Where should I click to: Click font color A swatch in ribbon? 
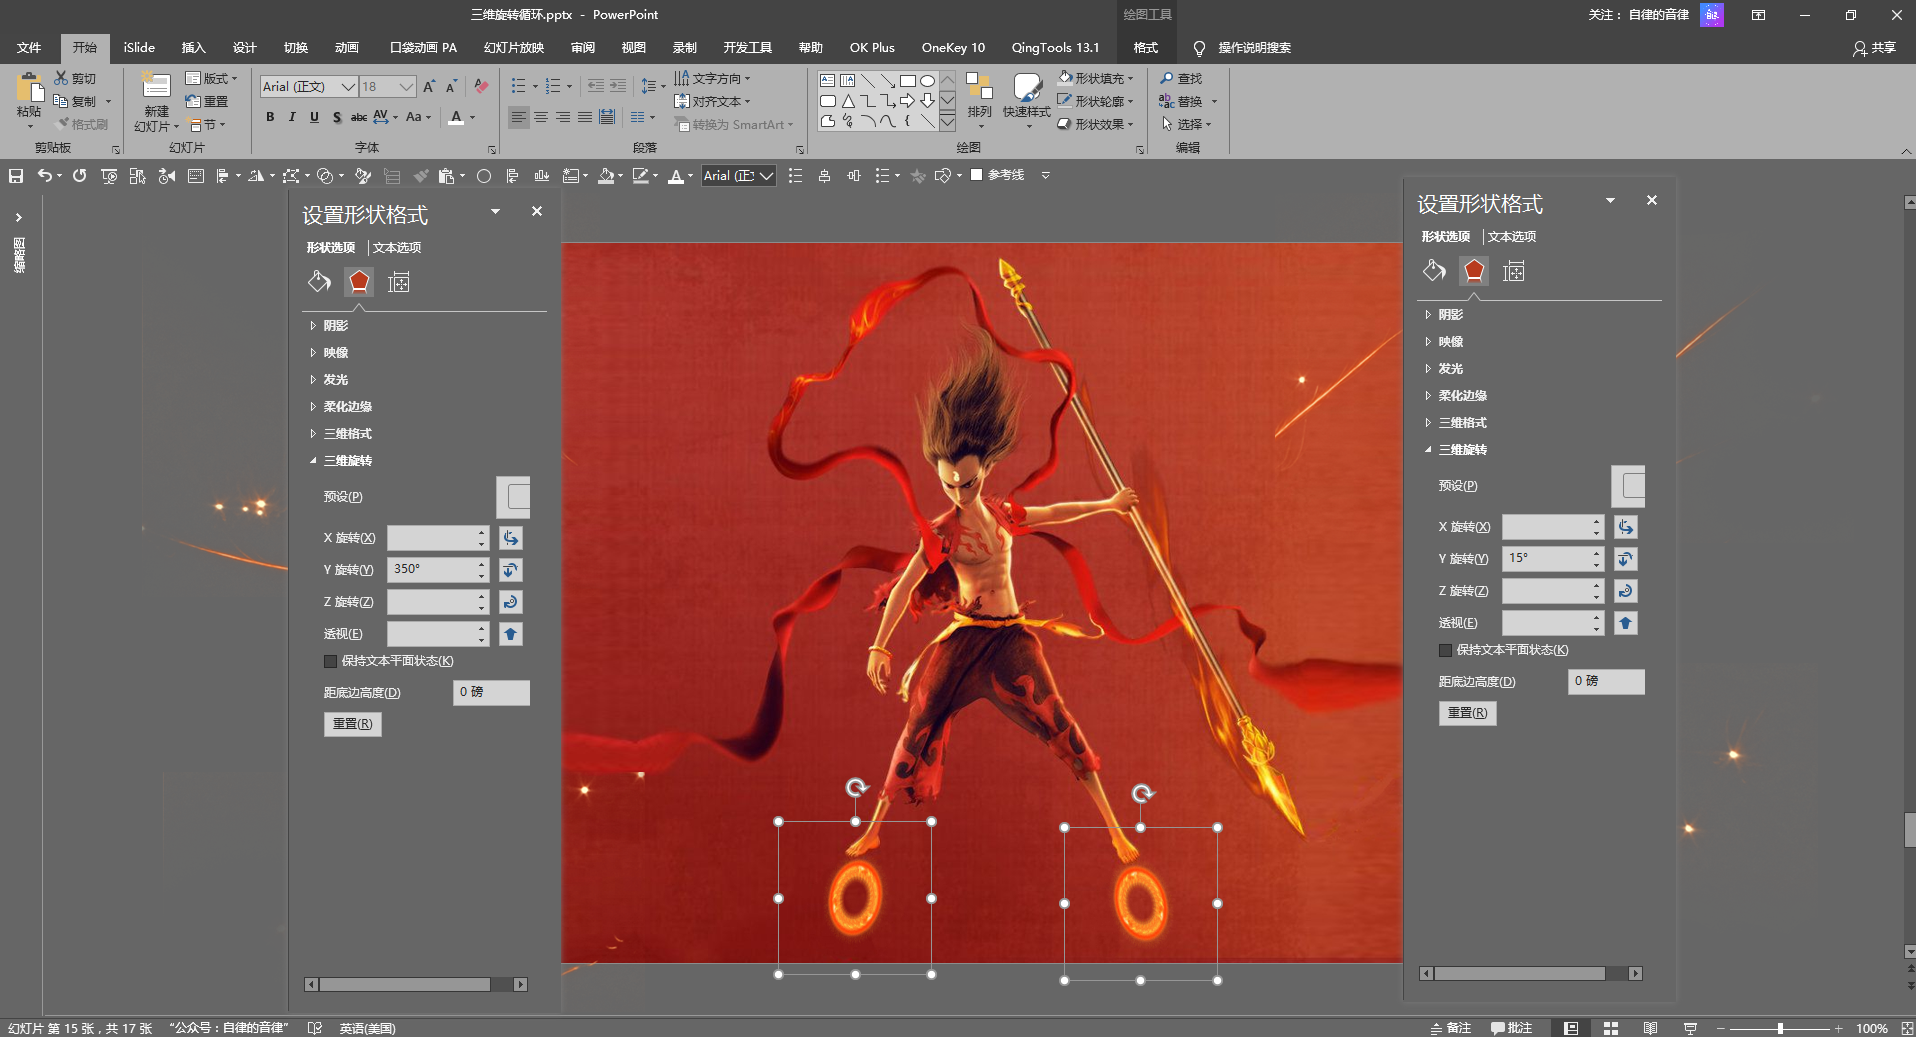(x=457, y=117)
